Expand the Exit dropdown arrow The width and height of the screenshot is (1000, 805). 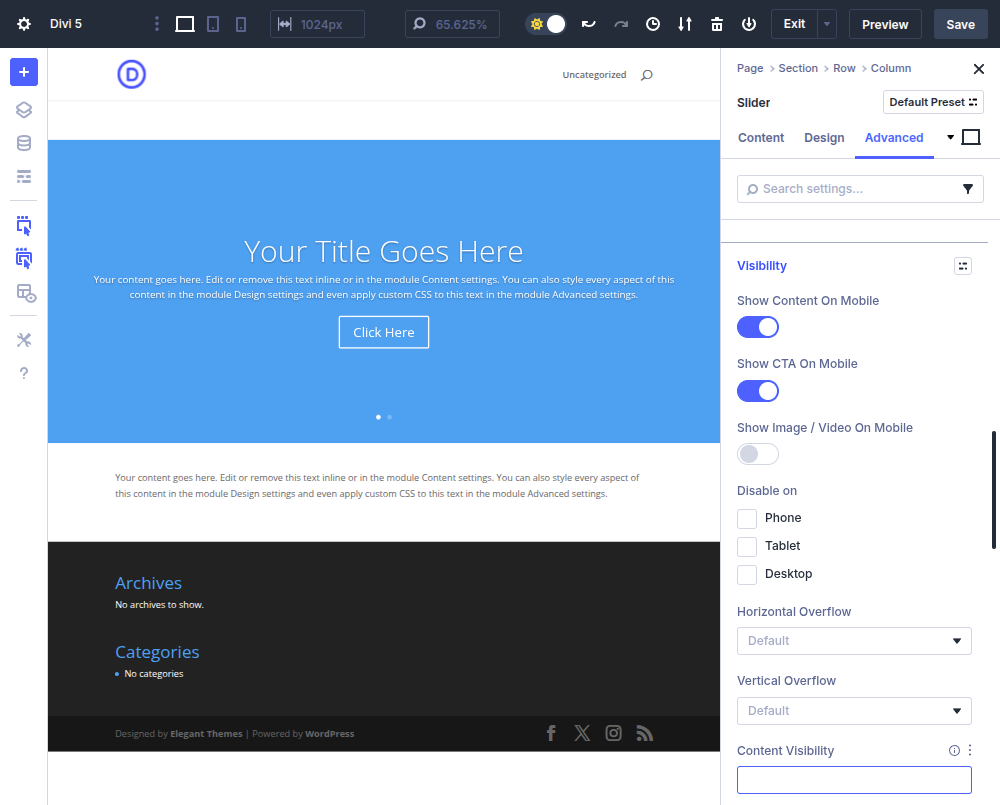click(x=827, y=24)
